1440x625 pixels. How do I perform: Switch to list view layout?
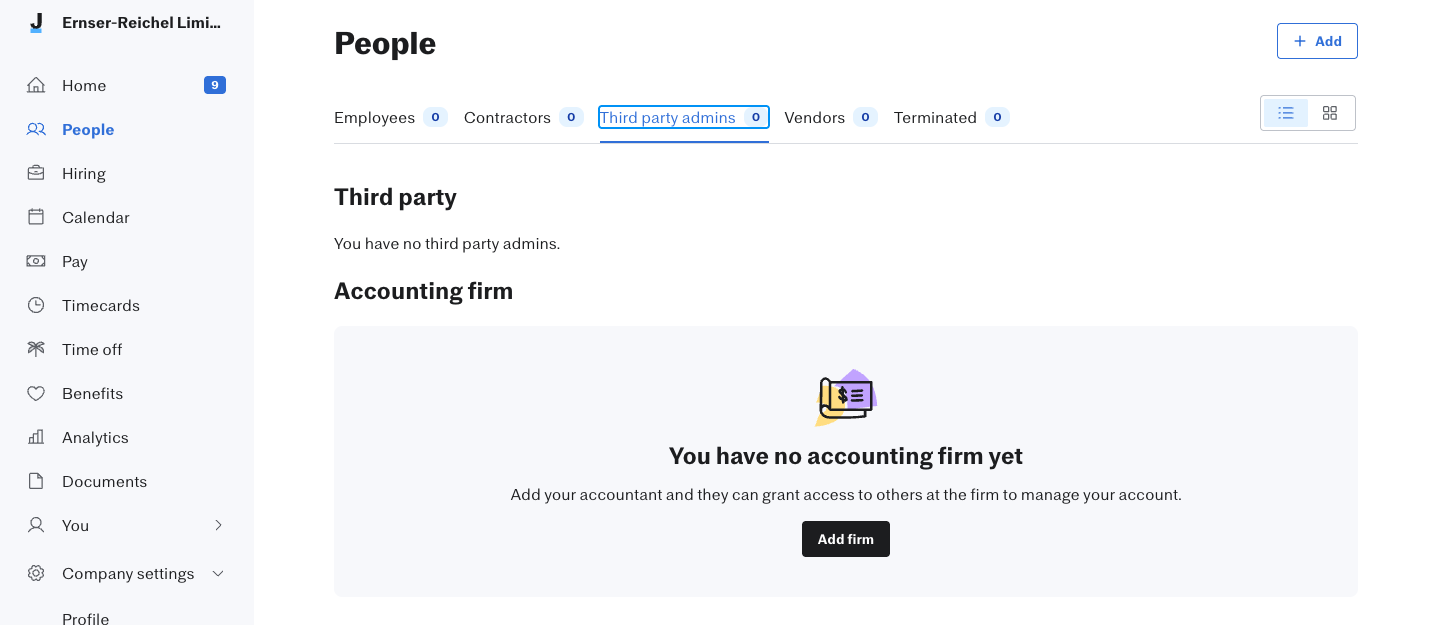point(1286,113)
